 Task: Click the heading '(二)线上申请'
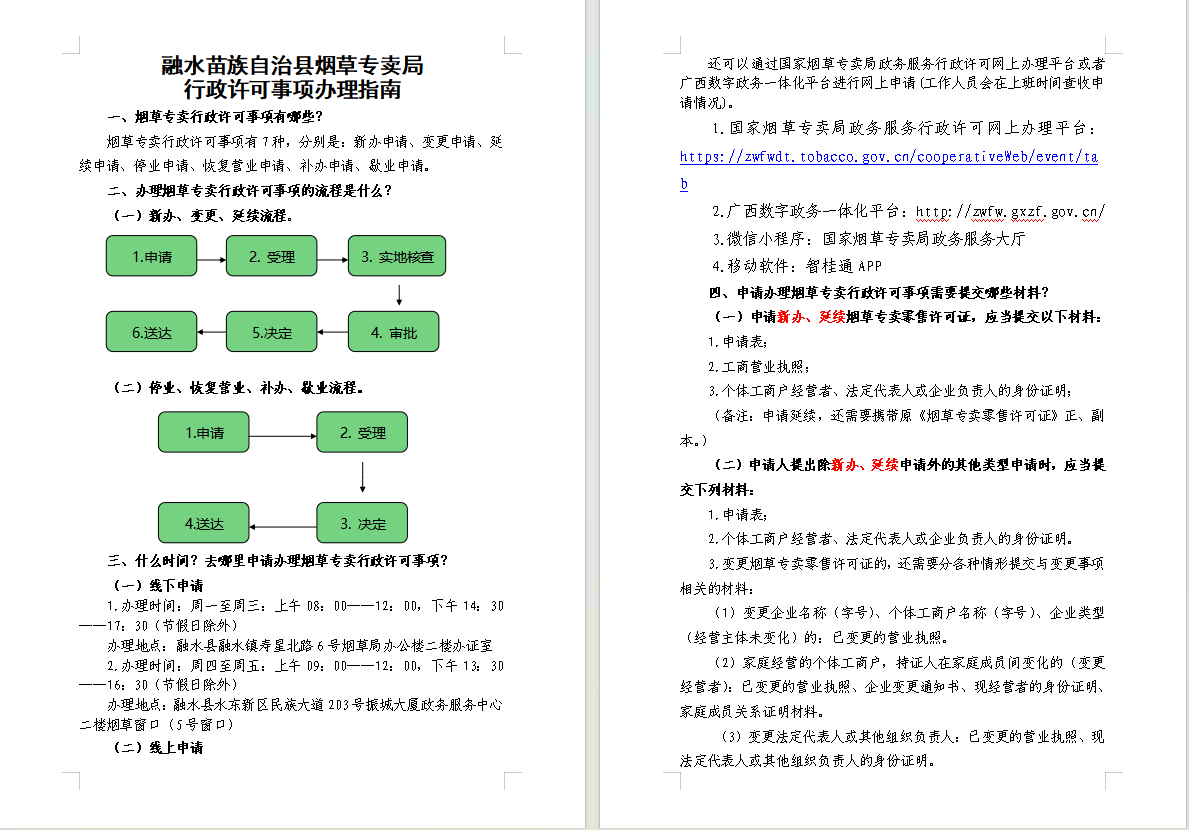pos(156,747)
